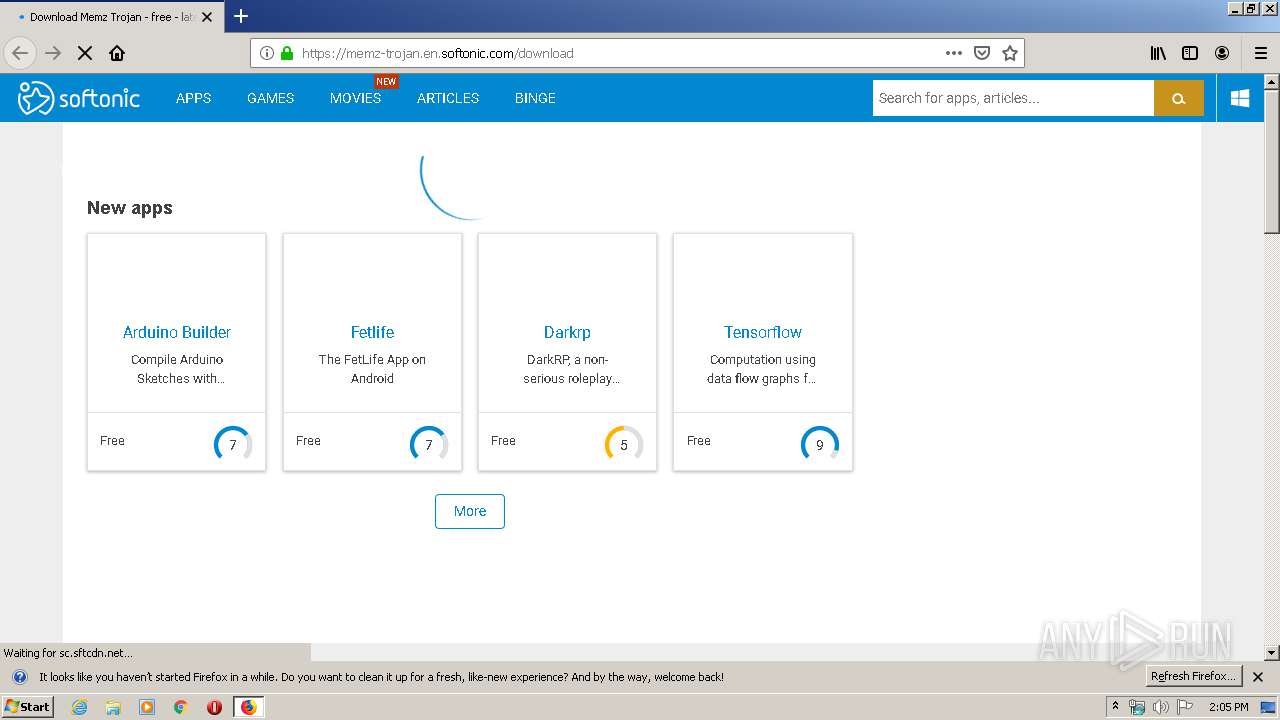
Task: Click the Arduino Builder rating circle 7
Action: [x=233, y=444]
